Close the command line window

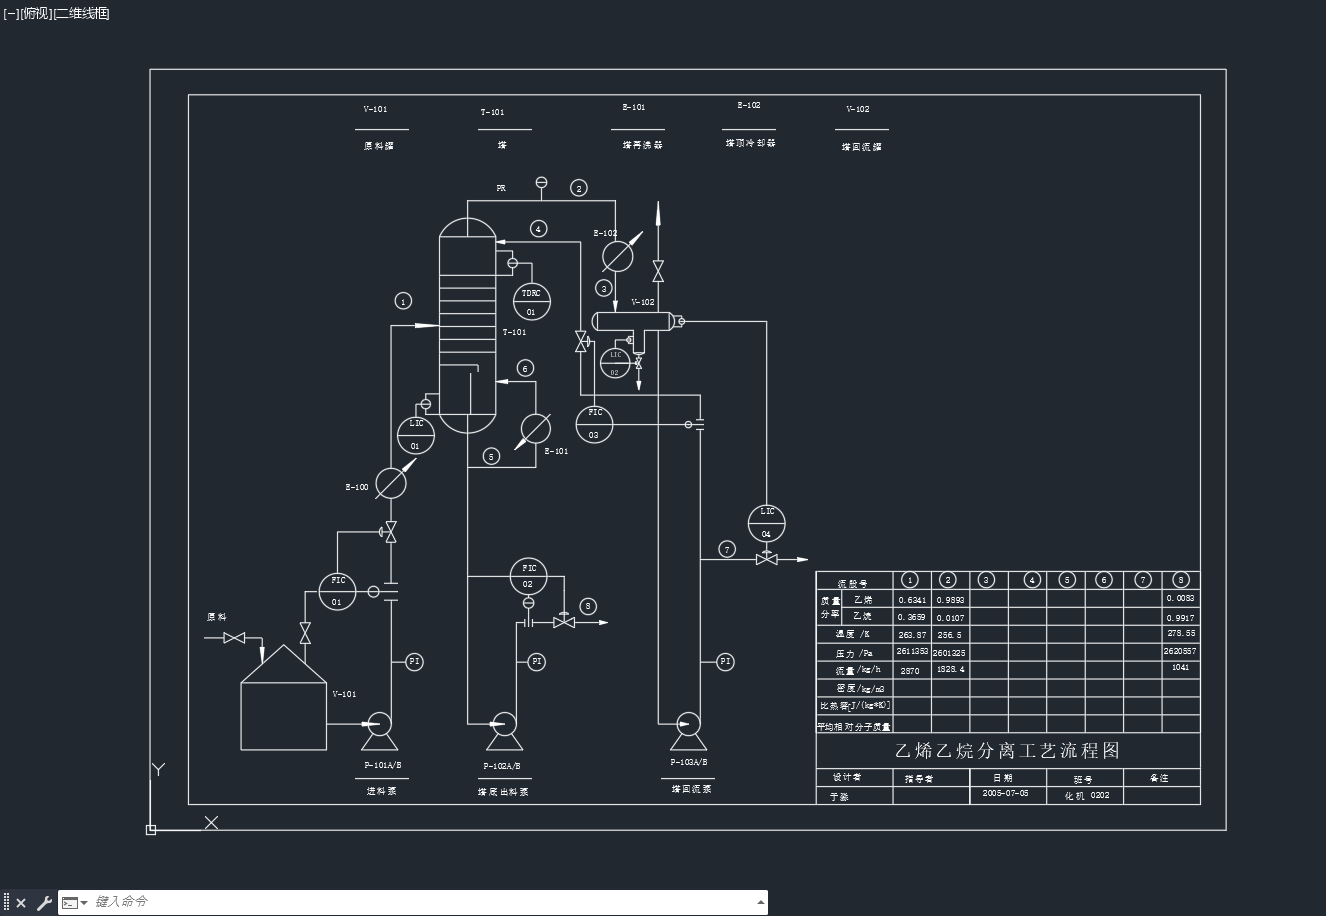coord(21,903)
